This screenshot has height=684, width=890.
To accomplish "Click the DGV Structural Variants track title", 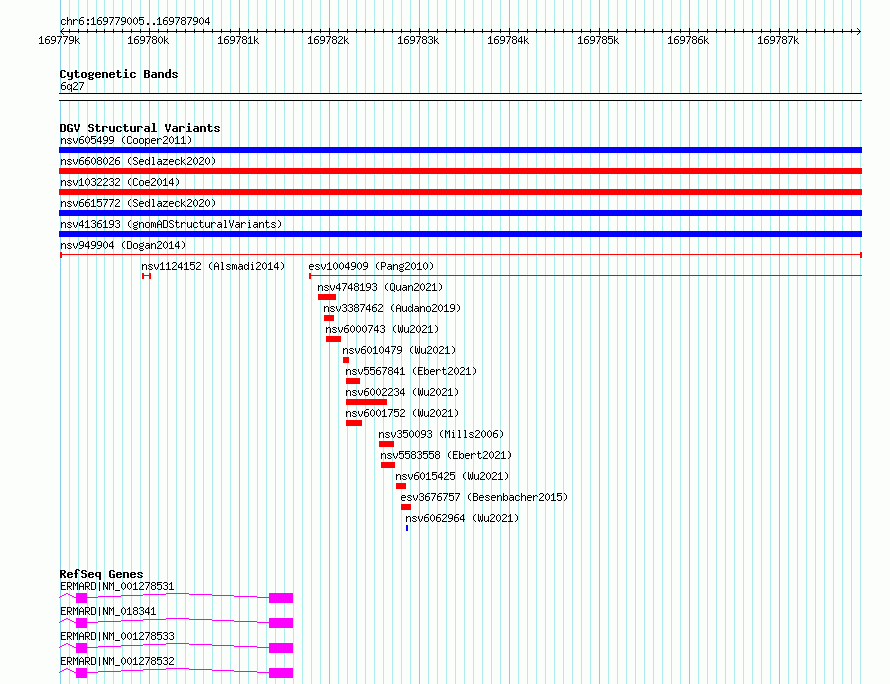I will pyautogui.click(x=140, y=128).
